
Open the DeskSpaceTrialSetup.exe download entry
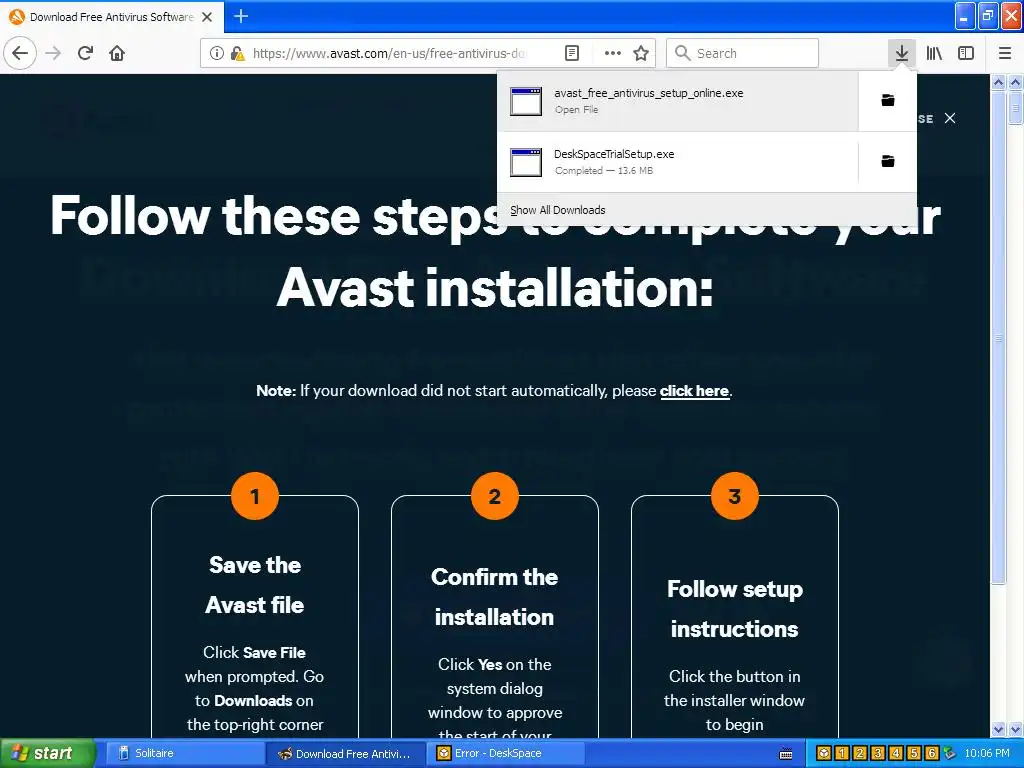[678, 162]
